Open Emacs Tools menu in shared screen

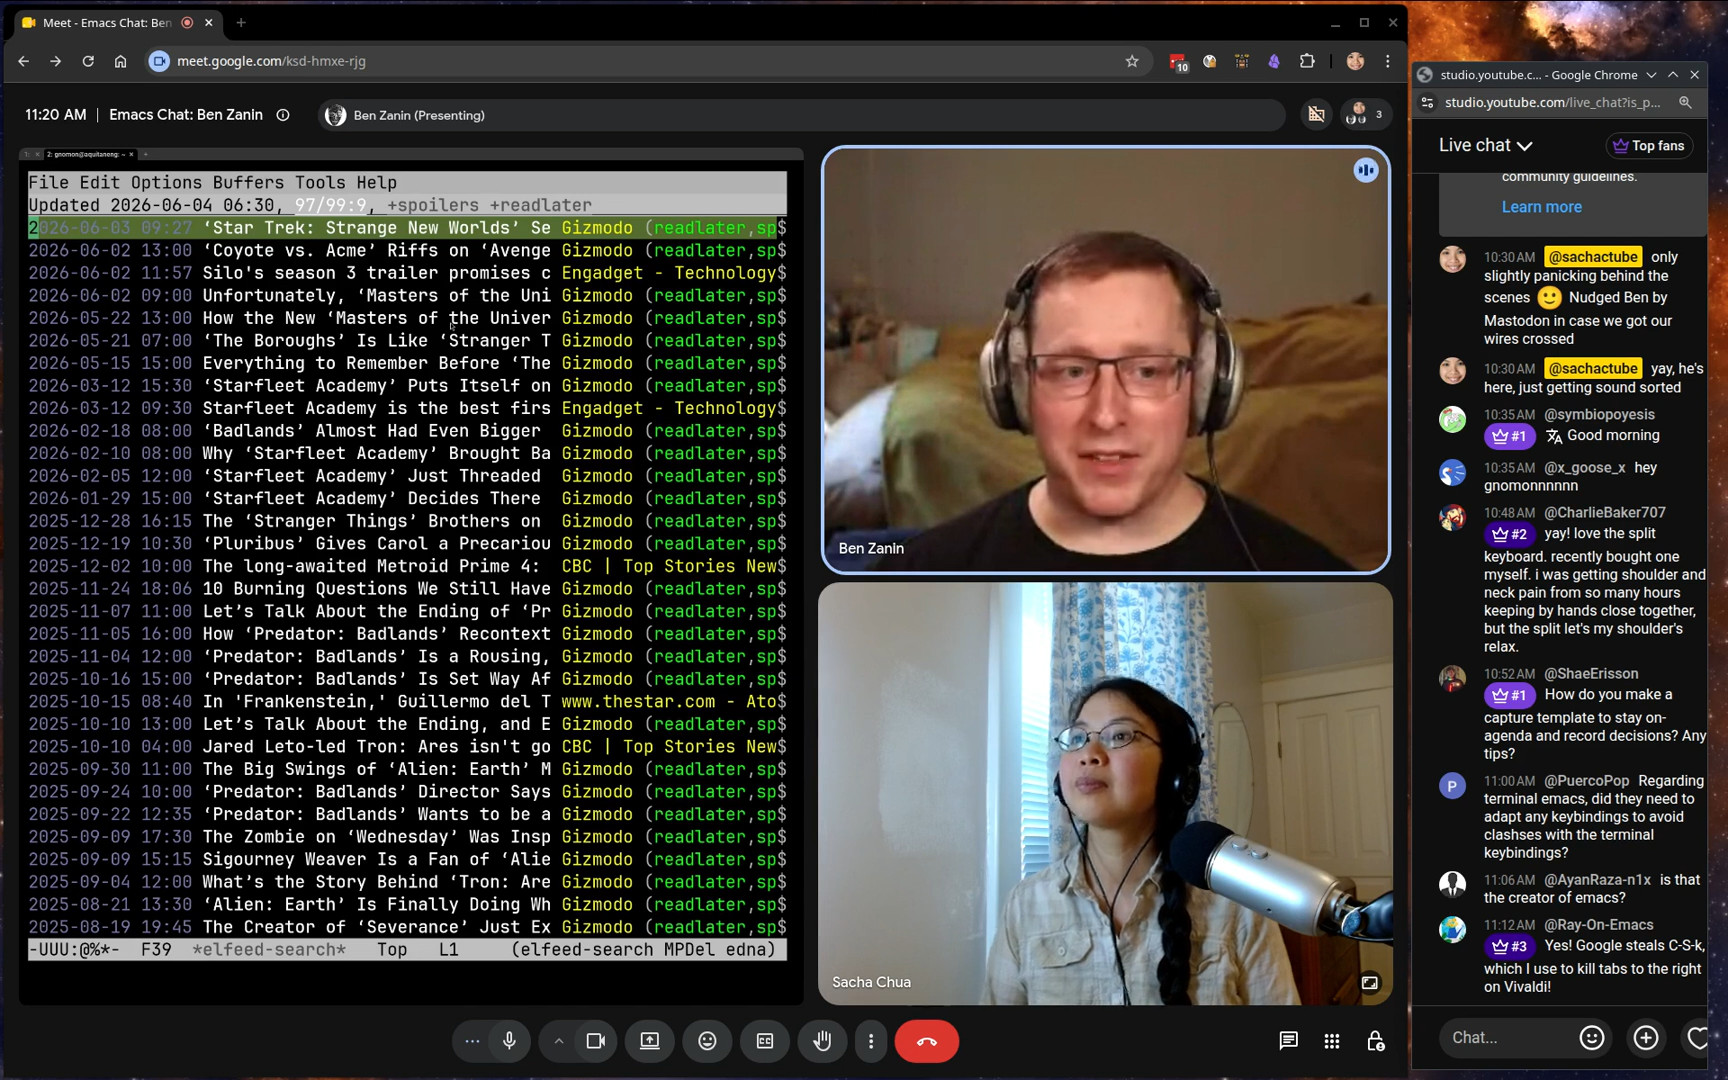point(320,182)
